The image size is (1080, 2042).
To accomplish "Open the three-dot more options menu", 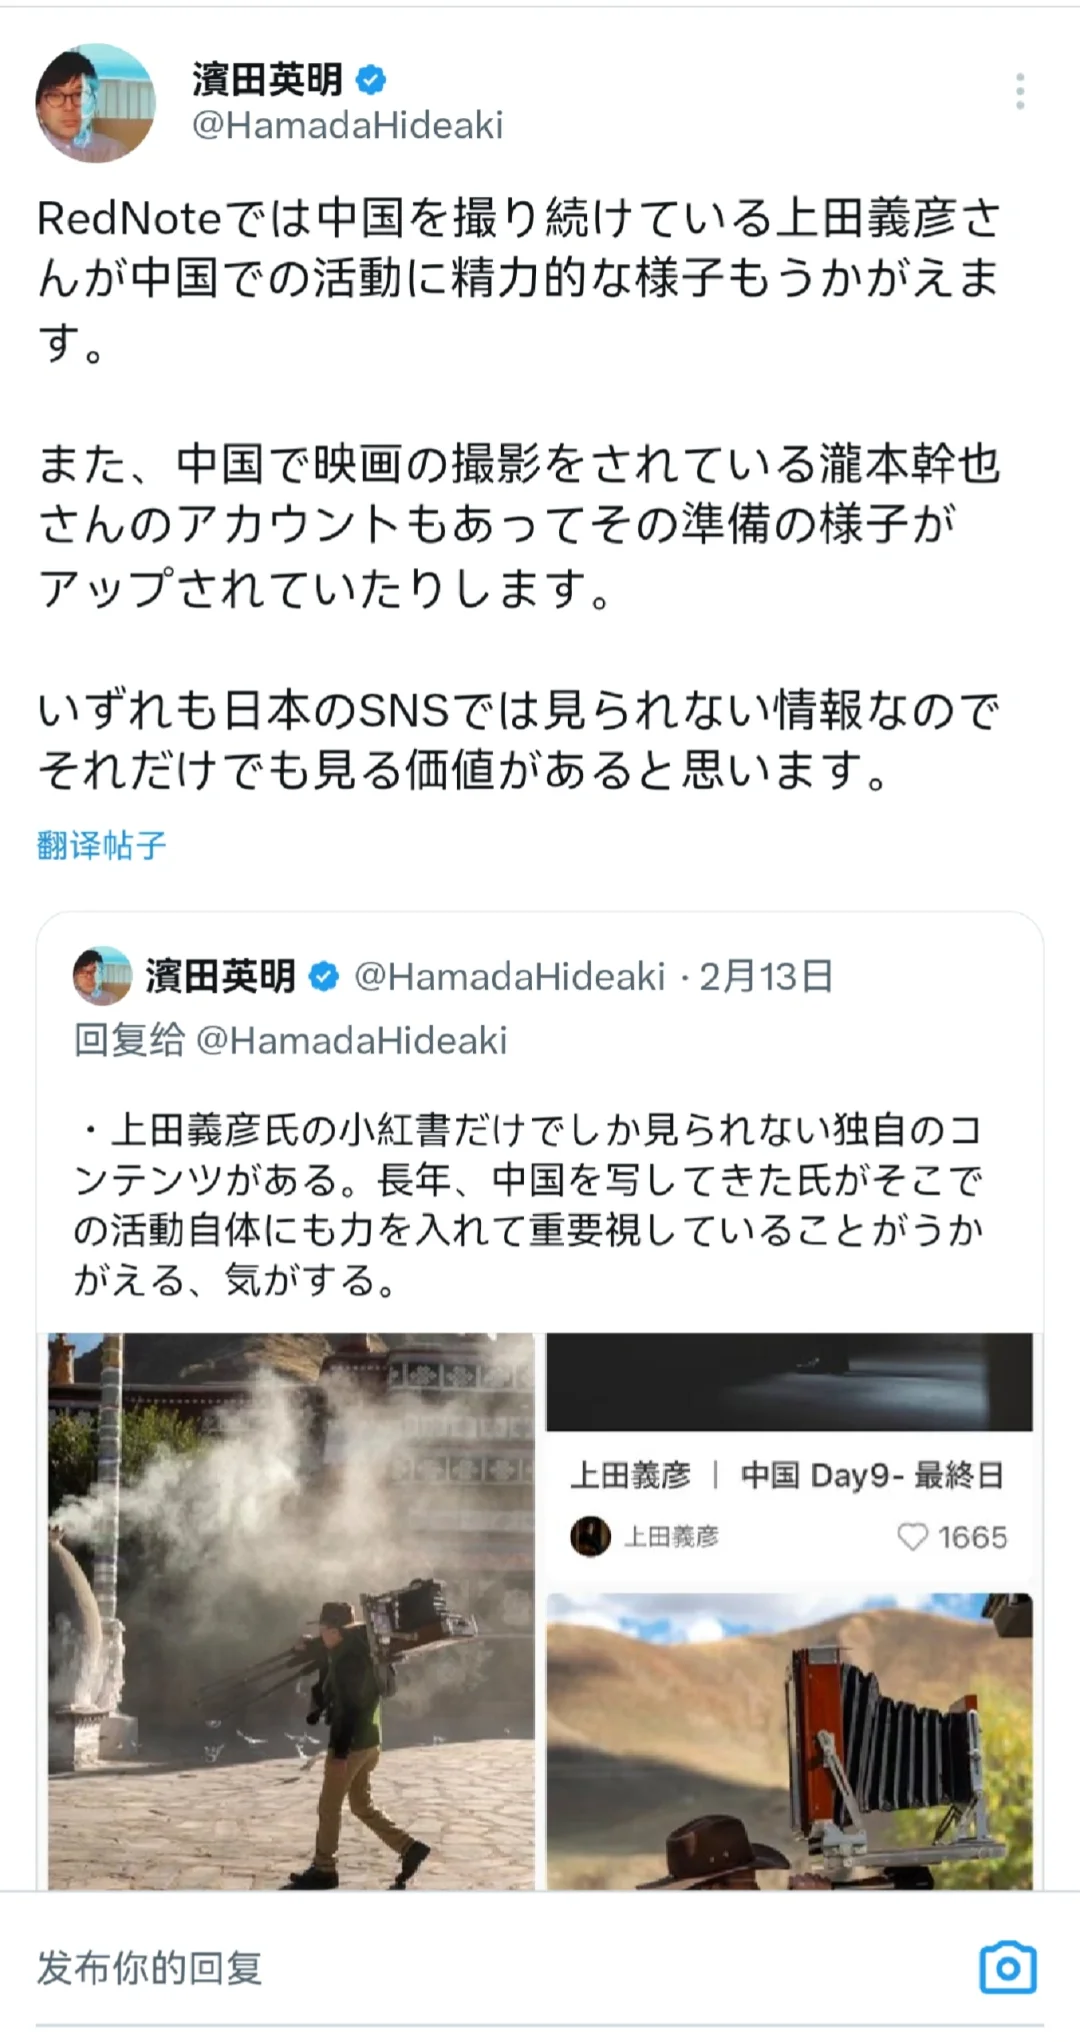I will [x=1019, y=91].
